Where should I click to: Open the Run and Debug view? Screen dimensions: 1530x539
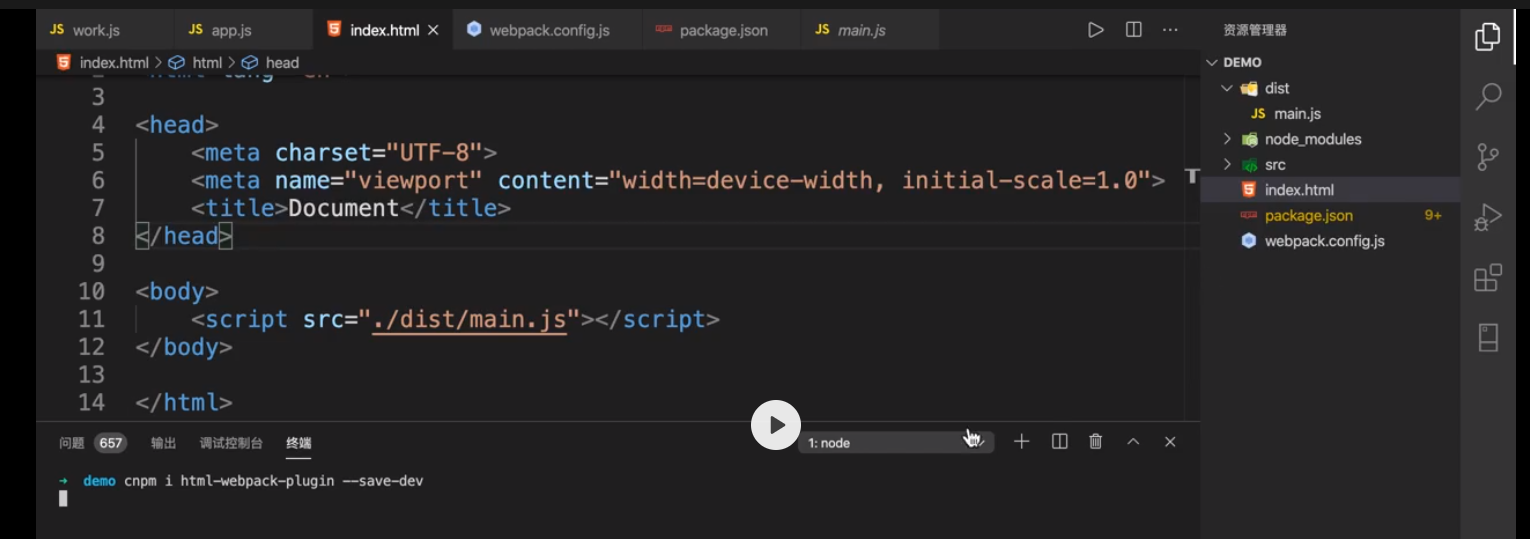(x=1488, y=217)
